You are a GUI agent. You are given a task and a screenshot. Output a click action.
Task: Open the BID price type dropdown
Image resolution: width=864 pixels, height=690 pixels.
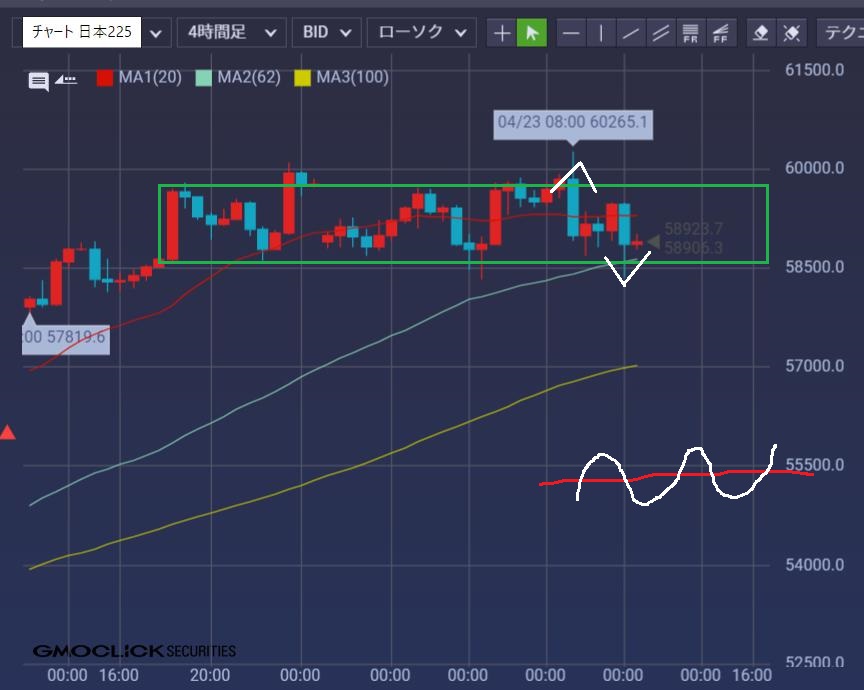coord(326,33)
